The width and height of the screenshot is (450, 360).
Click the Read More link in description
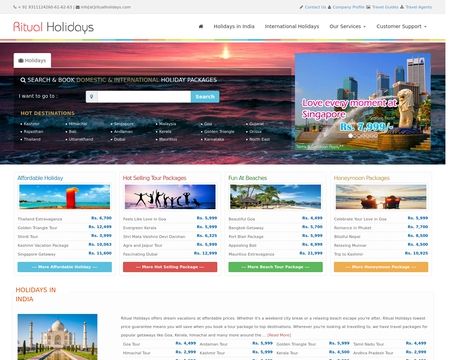[x=279, y=335]
